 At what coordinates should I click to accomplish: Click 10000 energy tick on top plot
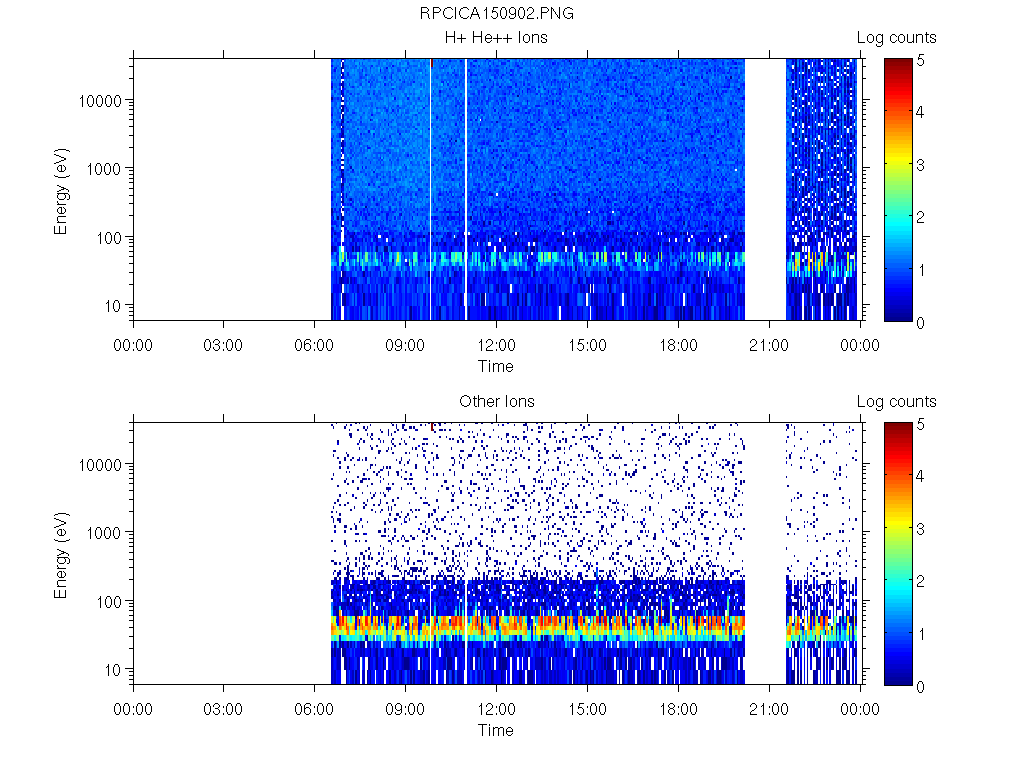[100, 101]
